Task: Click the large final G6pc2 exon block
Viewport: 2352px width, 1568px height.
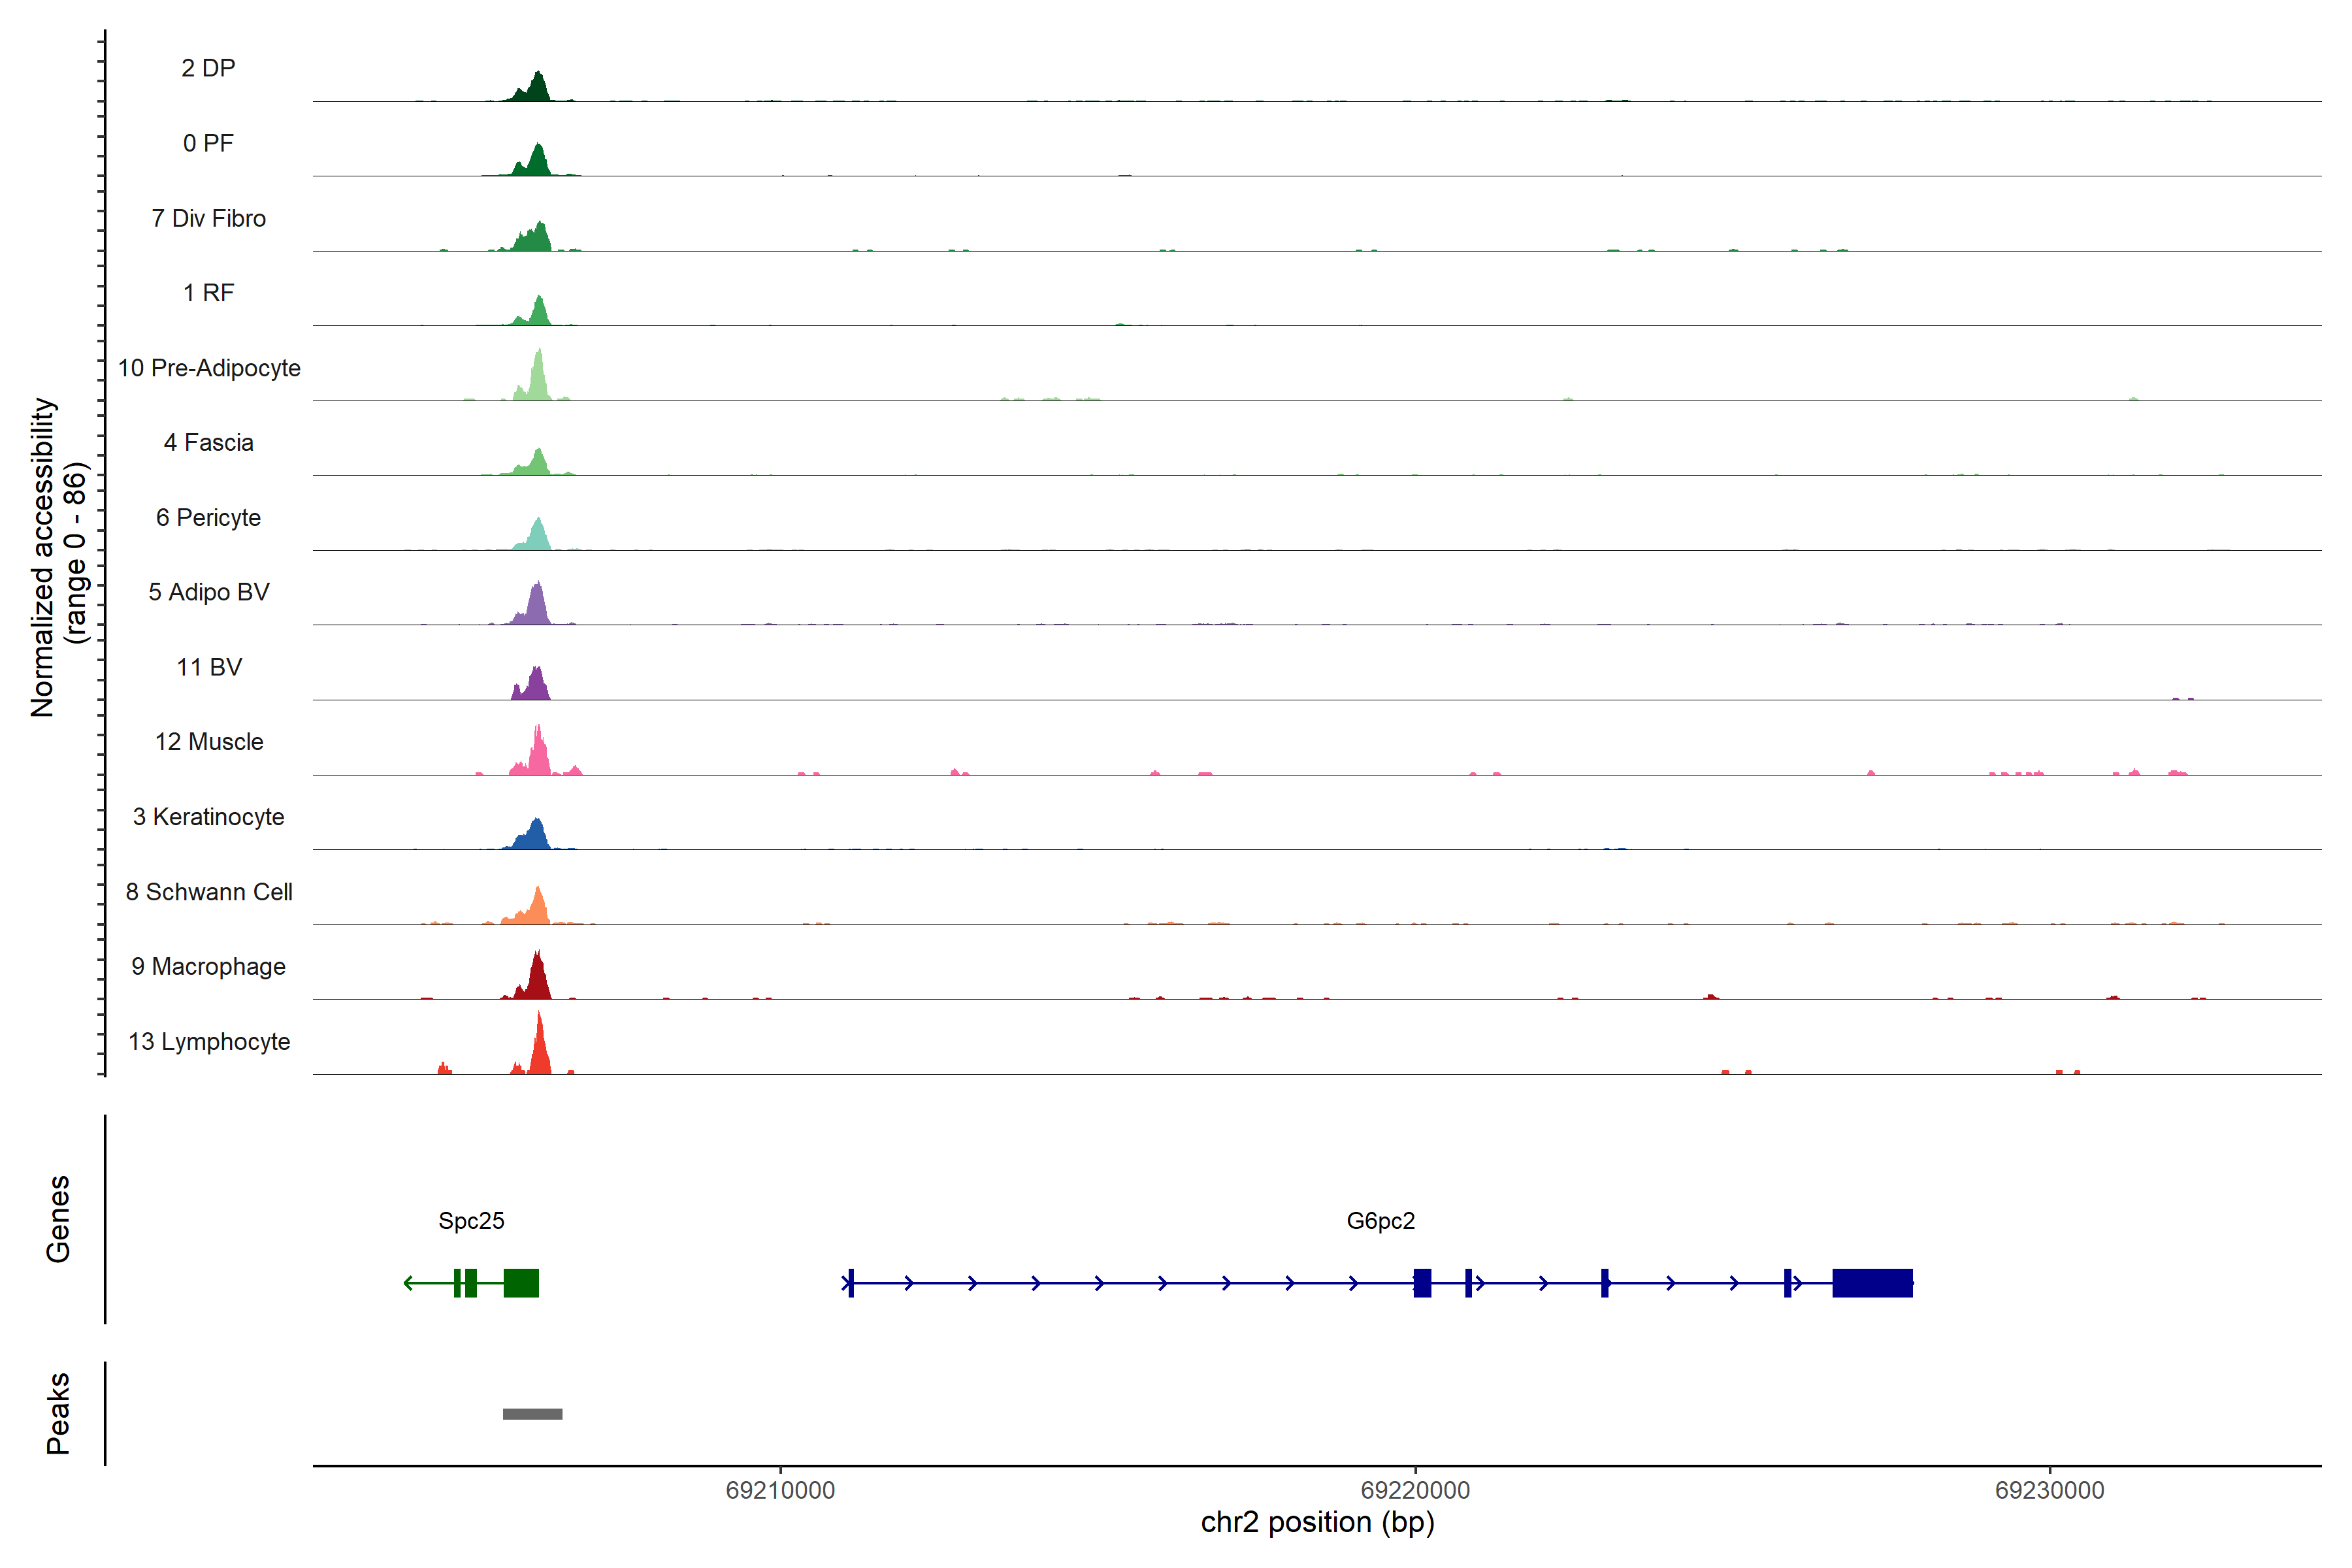Action: pyautogui.click(x=1872, y=1283)
